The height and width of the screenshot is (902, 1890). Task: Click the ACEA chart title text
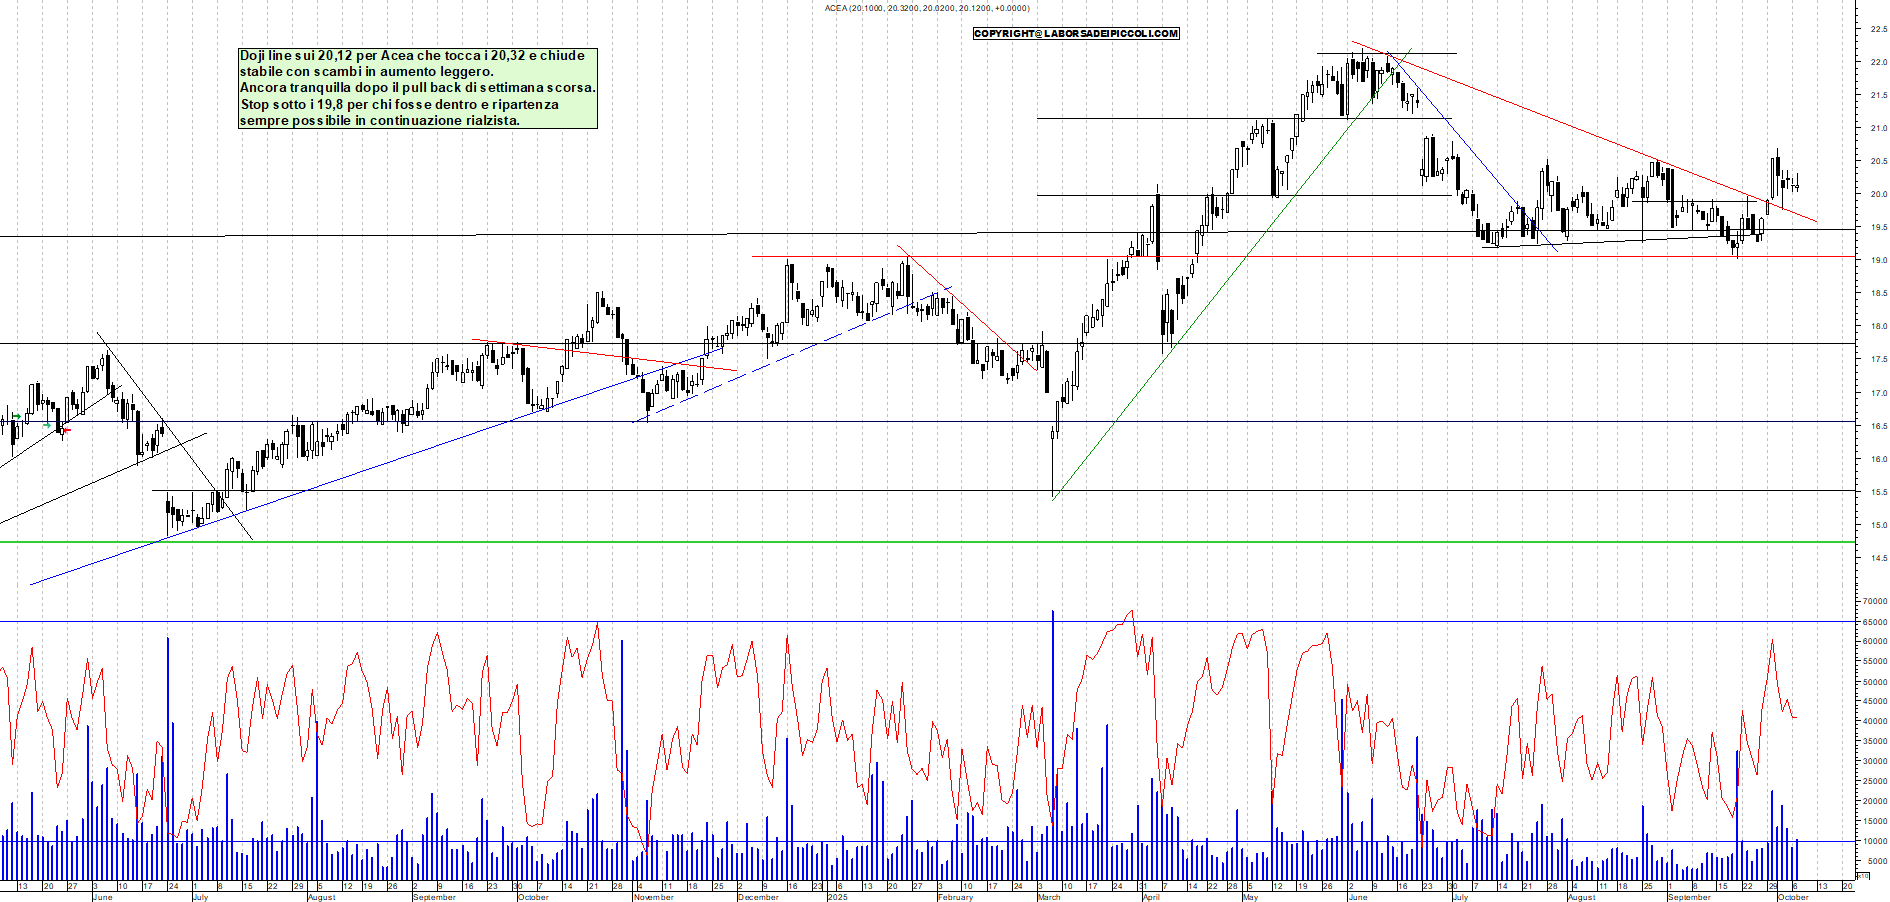click(x=926, y=8)
